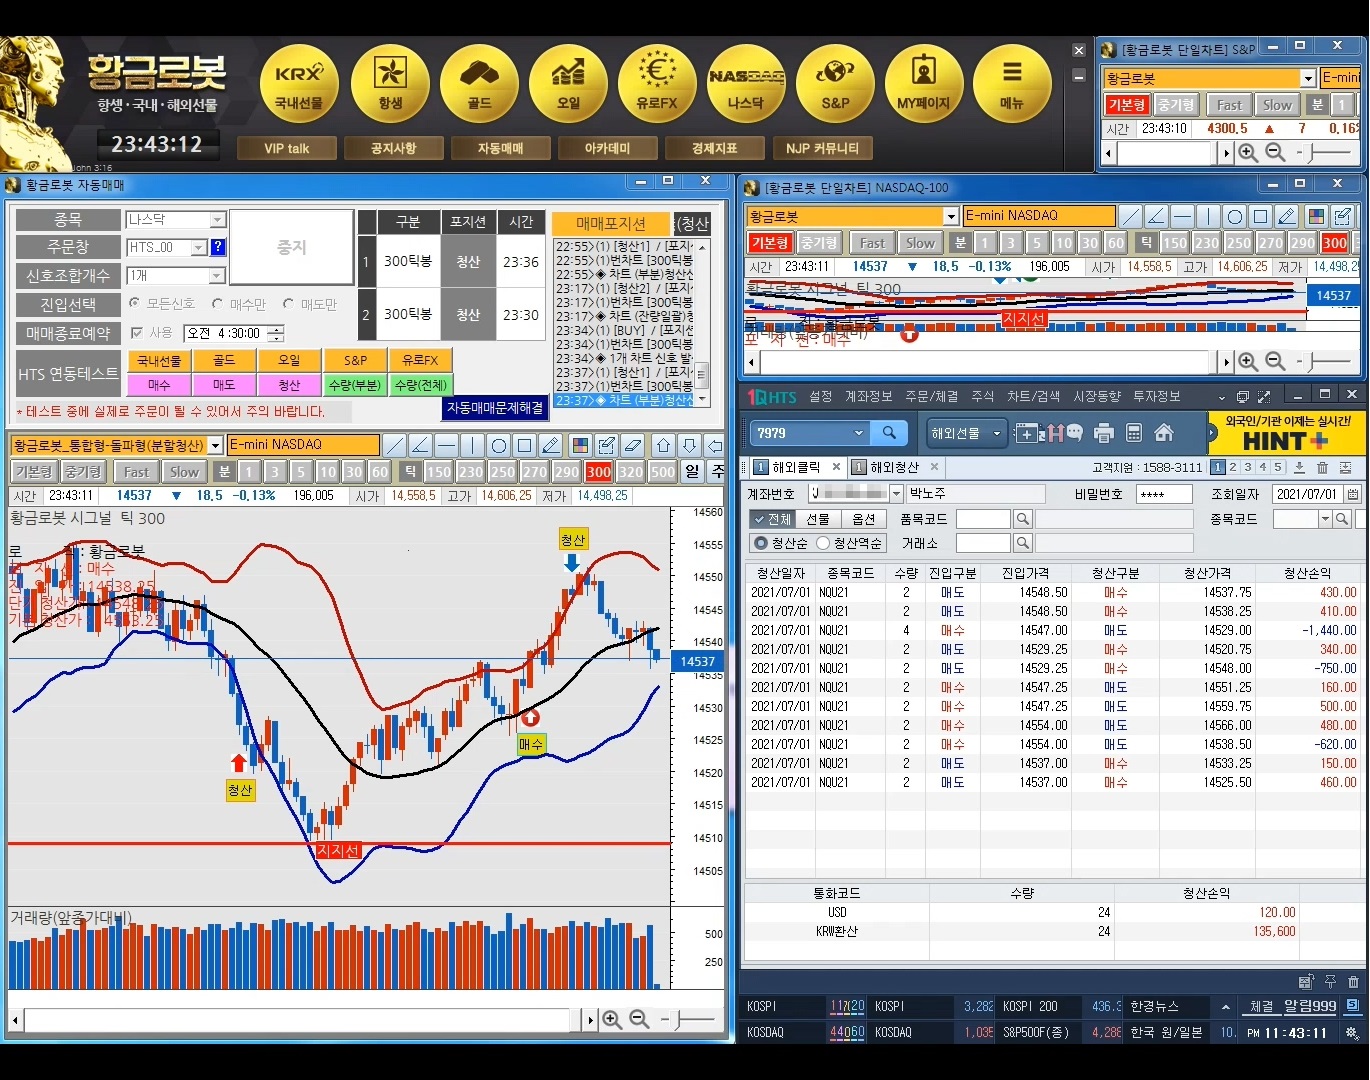Open calendar picker next to 조회일자
Screen dimensions: 1370x1080
tap(1352, 494)
